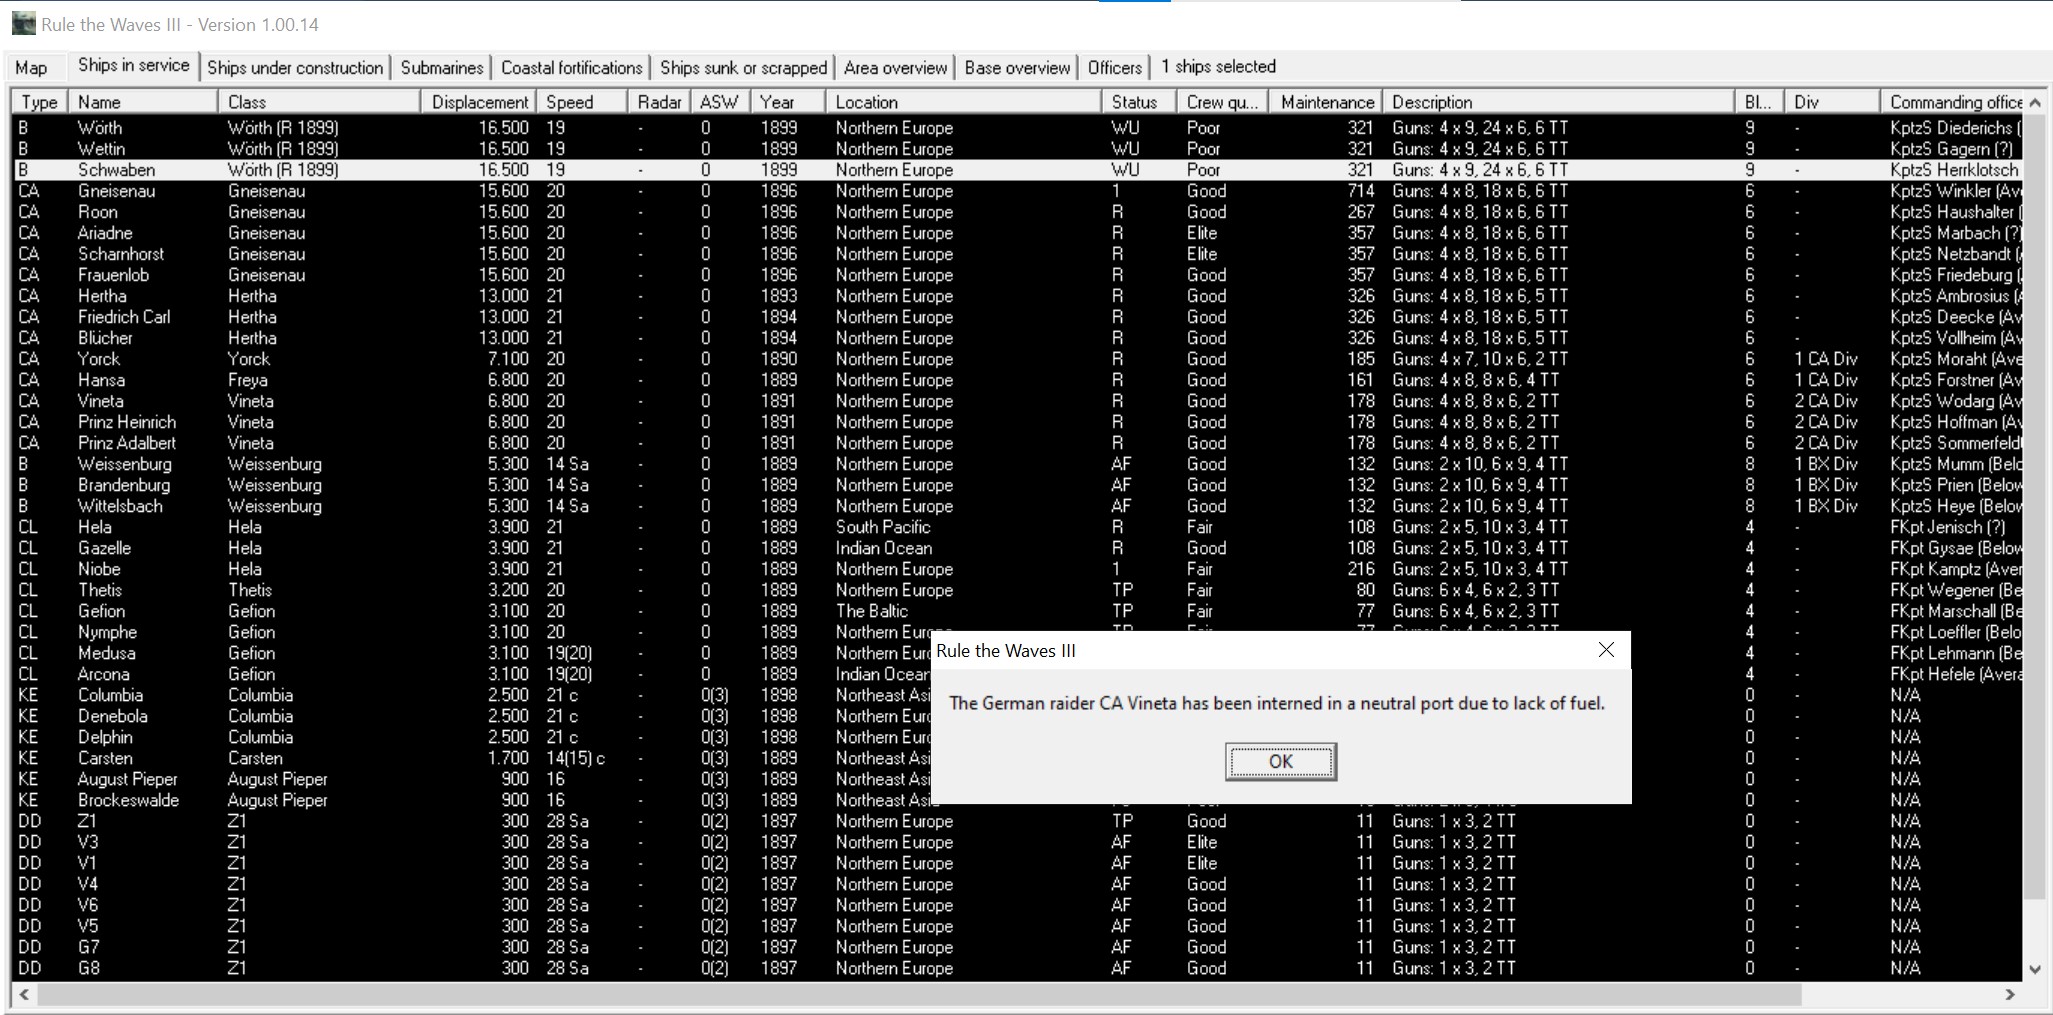
Task: Open Ships sunk or scrapped tab
Action: pyautogui.click(x=743, y=67)
